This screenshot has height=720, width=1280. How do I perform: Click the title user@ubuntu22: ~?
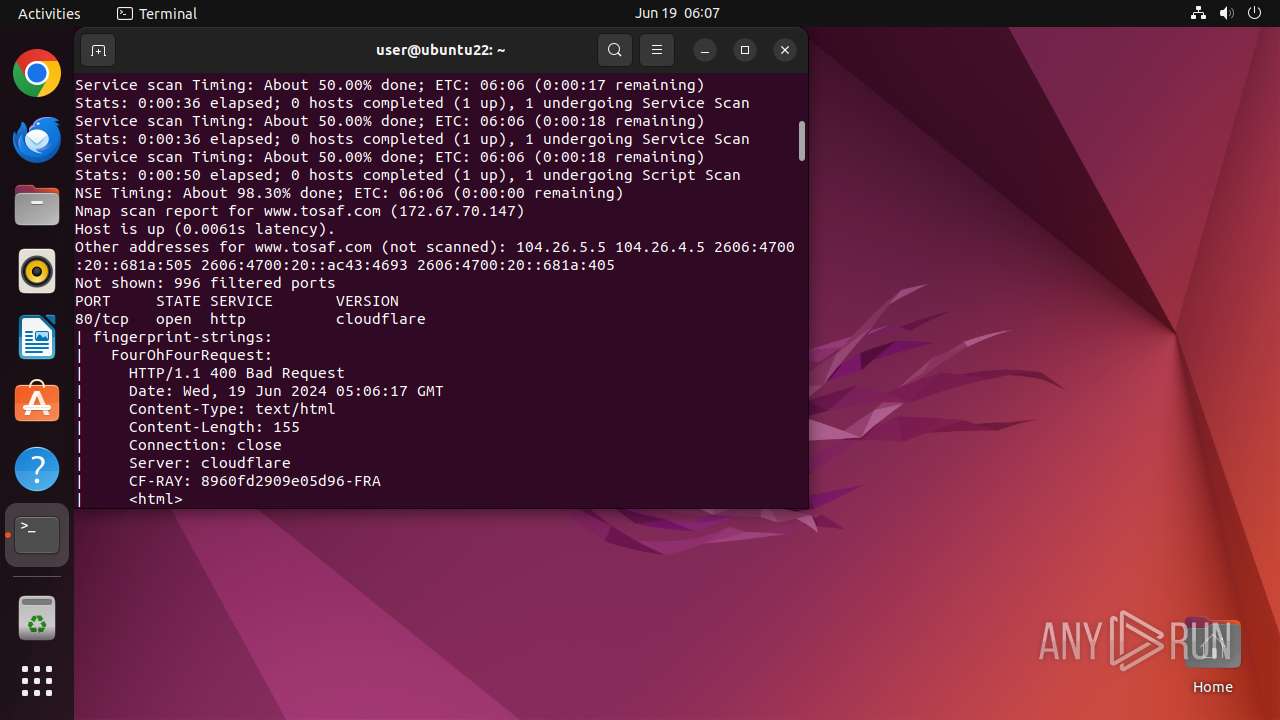click(440, 50)
